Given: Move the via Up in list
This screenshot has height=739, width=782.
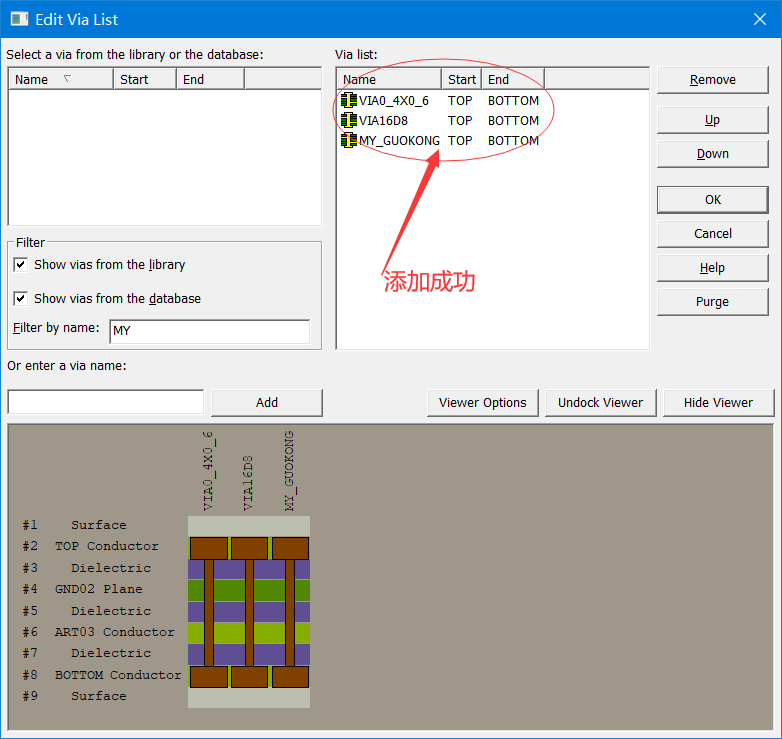Looking at the screenshot, I should click(x=712, y=120).
